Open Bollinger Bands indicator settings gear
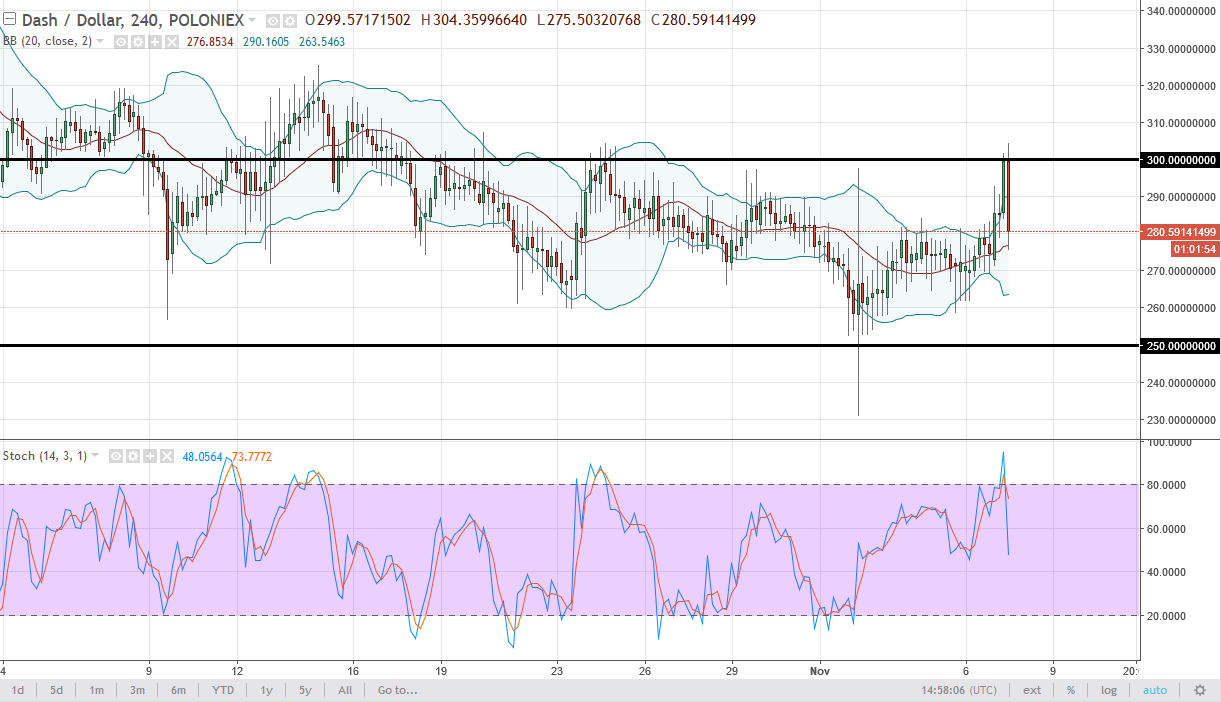The width and height of the screenshot is (1221, 702). 137,41
